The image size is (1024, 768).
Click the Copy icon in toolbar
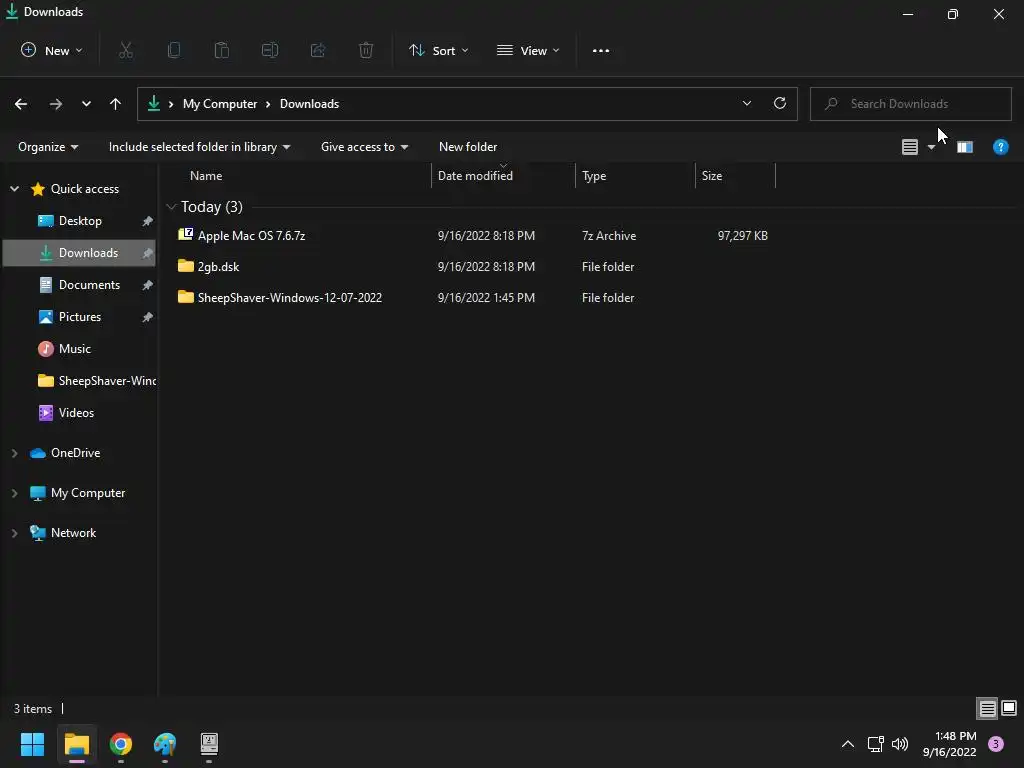click(x=174, y=50)
